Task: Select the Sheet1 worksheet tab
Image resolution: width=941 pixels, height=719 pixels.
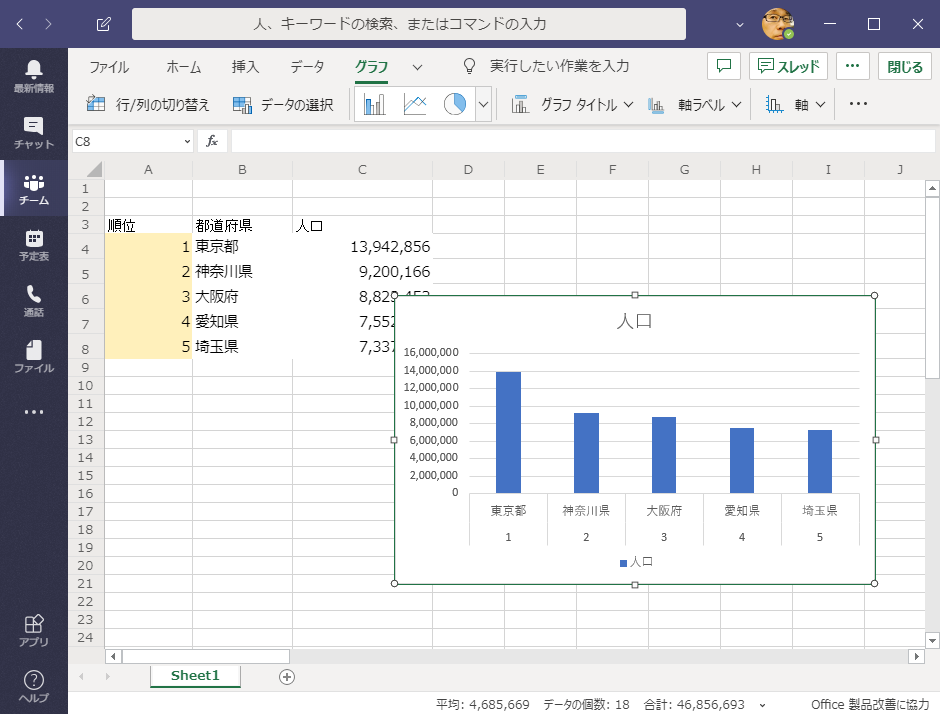Action: pyautogui.click(x=195, y=676)
